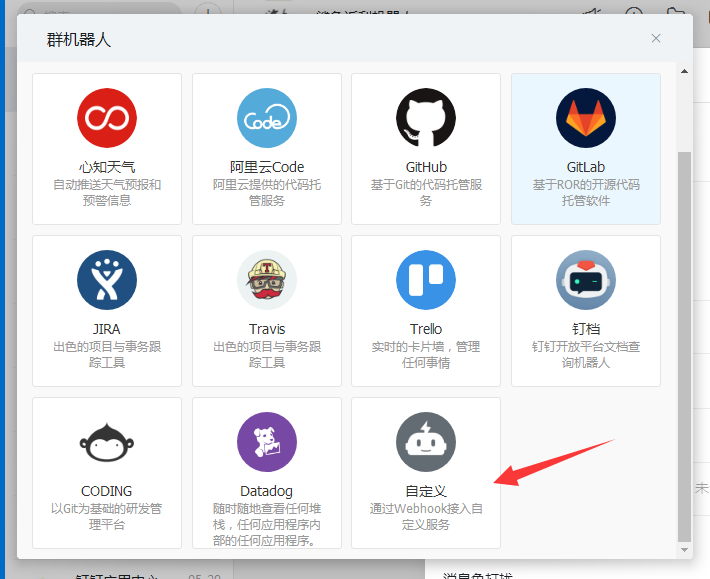The image size is (710, 579).
Task: Click the CODING name label
Action: [107, 491]
